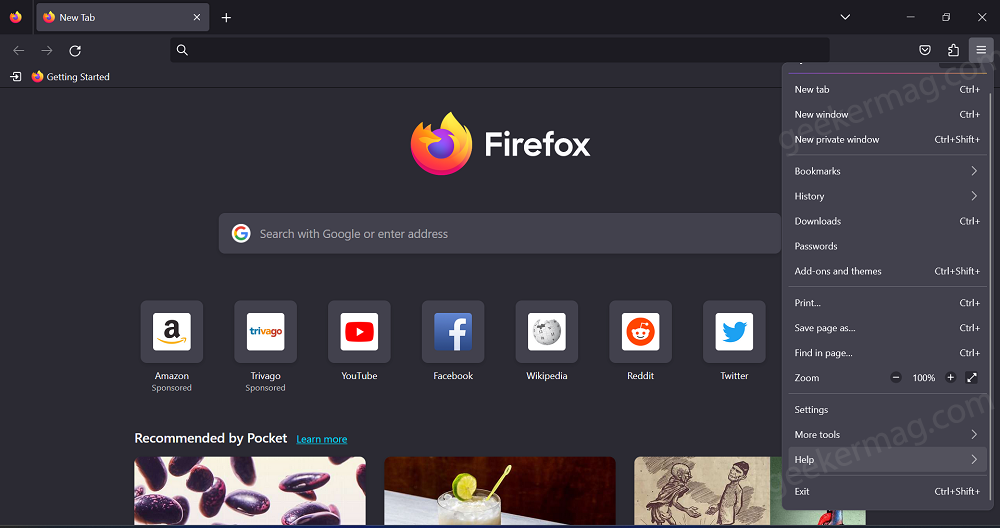
Task: Open the List all tabs dropdown arrow
Action: [x=845, y=17]
